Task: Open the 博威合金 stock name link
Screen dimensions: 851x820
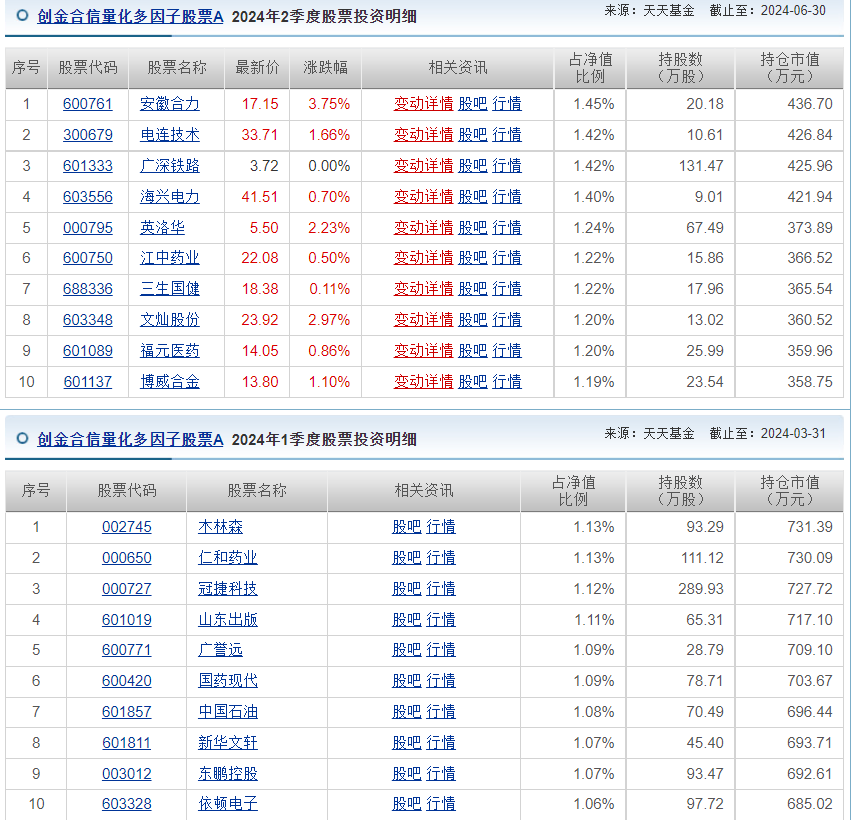Action: tap(170, 382)
